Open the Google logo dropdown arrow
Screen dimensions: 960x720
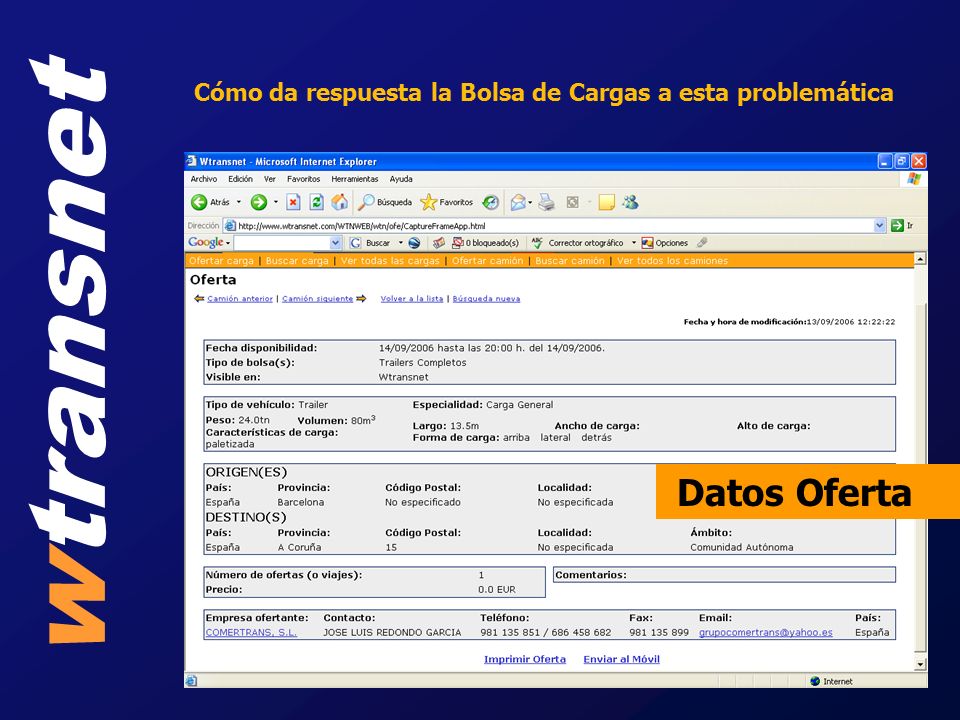point(228,243)
